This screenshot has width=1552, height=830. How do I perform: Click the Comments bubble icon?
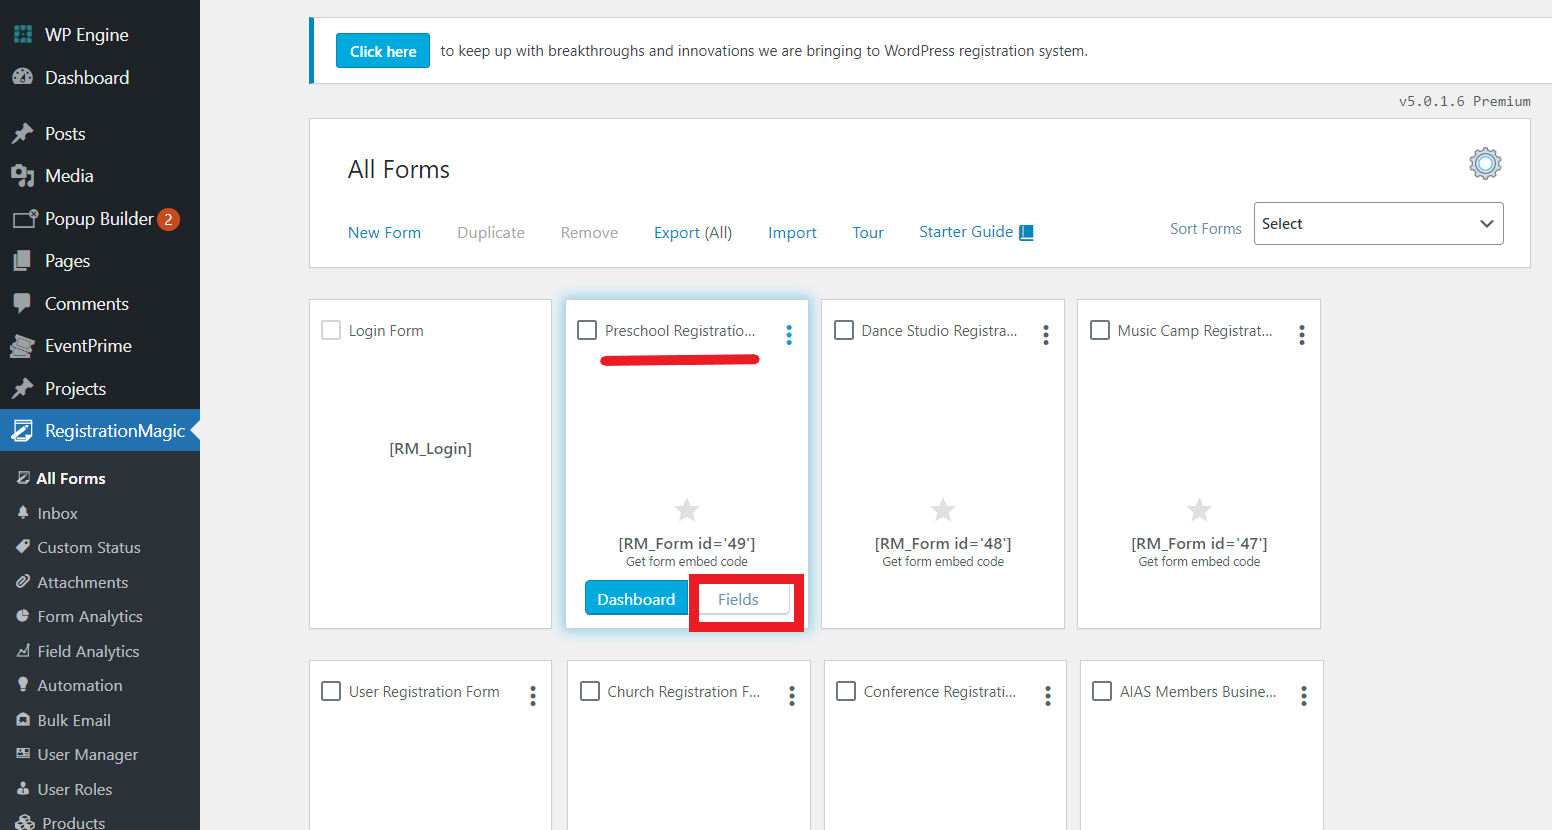pos(22,303)
